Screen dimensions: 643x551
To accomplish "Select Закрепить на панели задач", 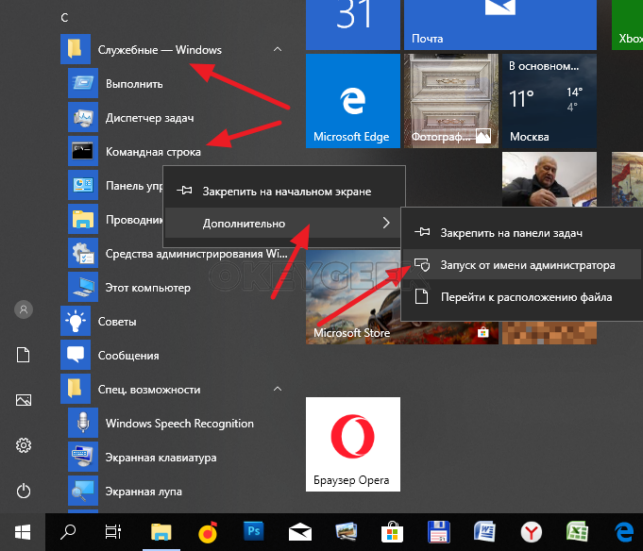I will coord(522,232).
